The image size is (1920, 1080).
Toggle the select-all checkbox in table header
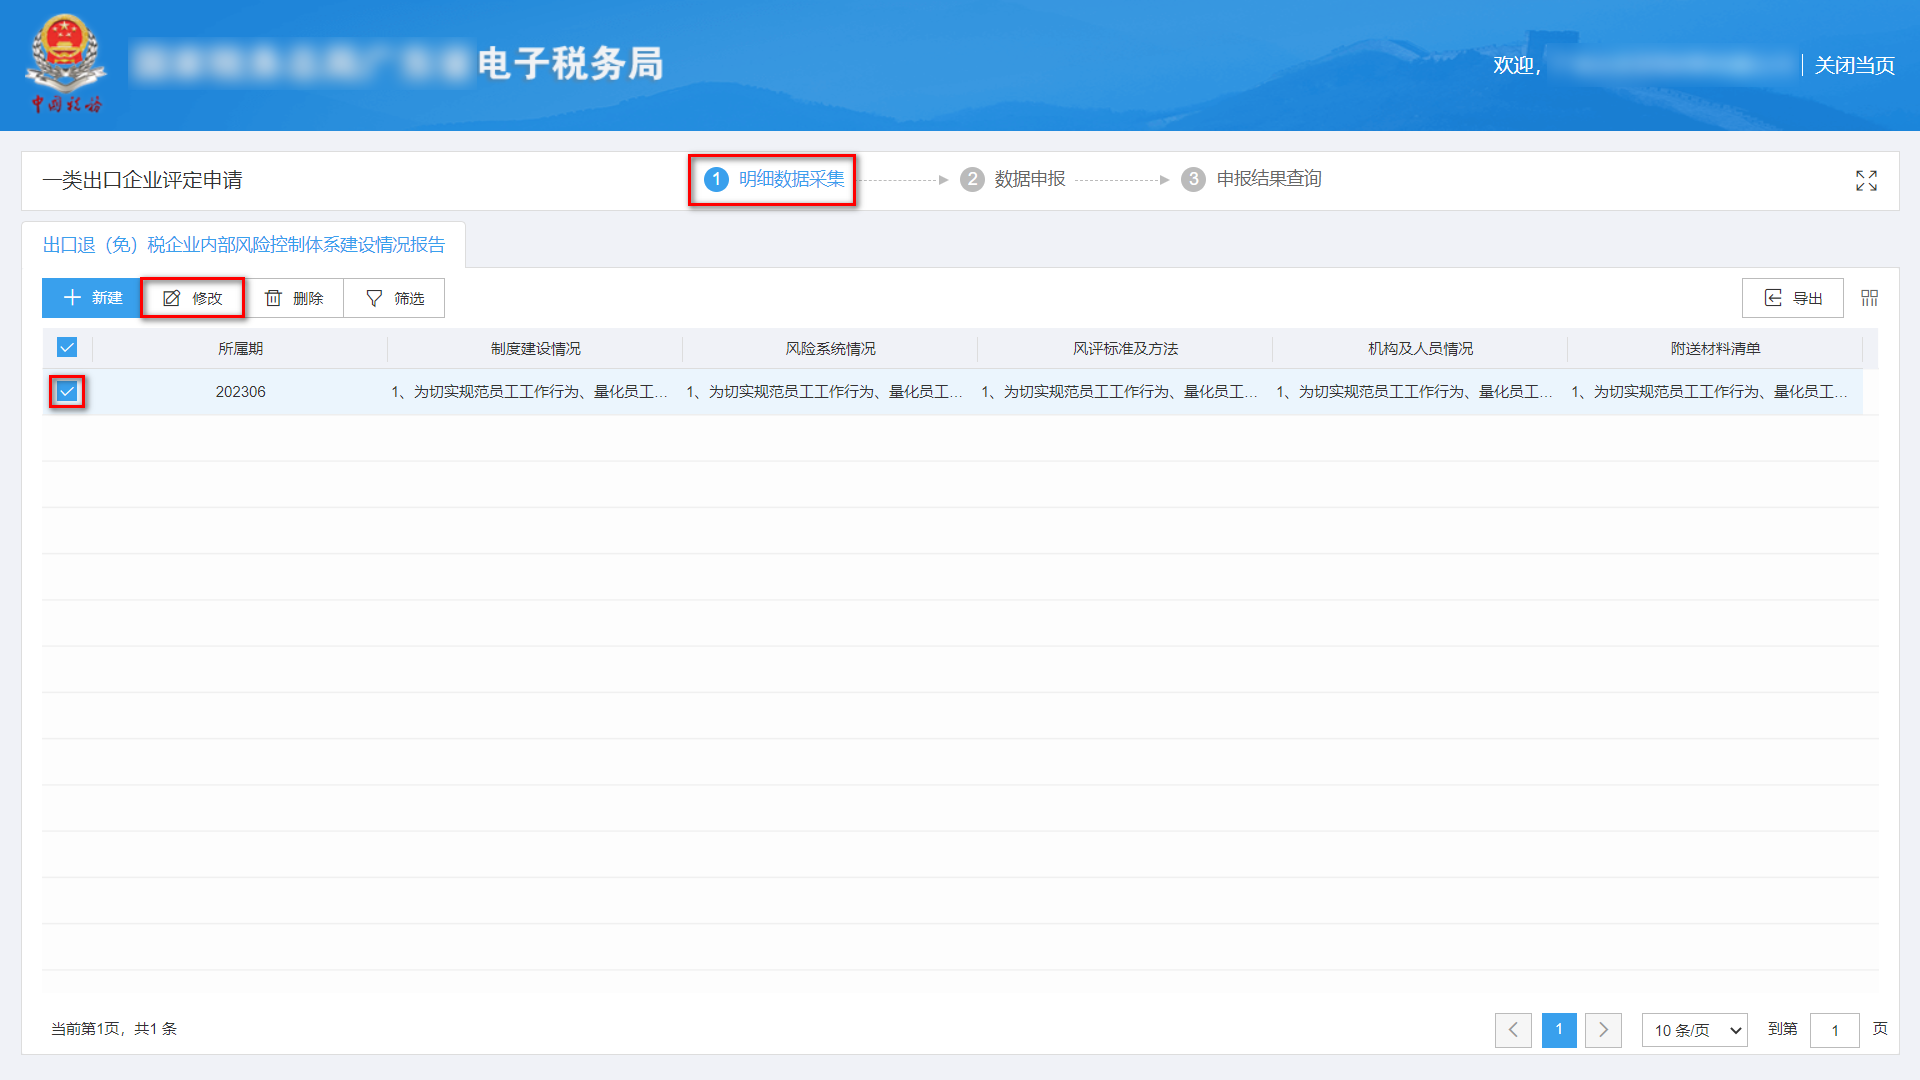point(66,348)
